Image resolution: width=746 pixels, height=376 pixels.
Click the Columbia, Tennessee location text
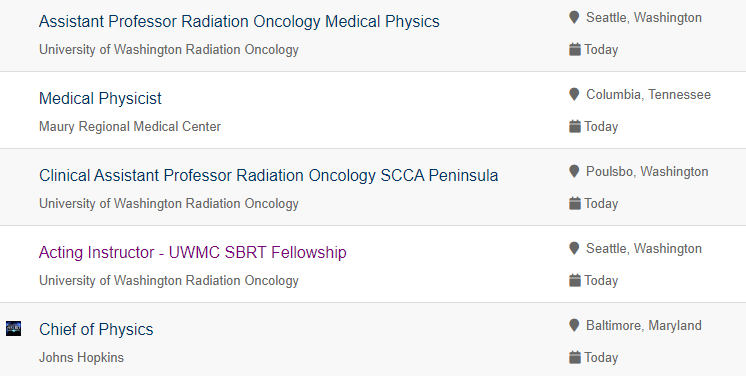648,95
